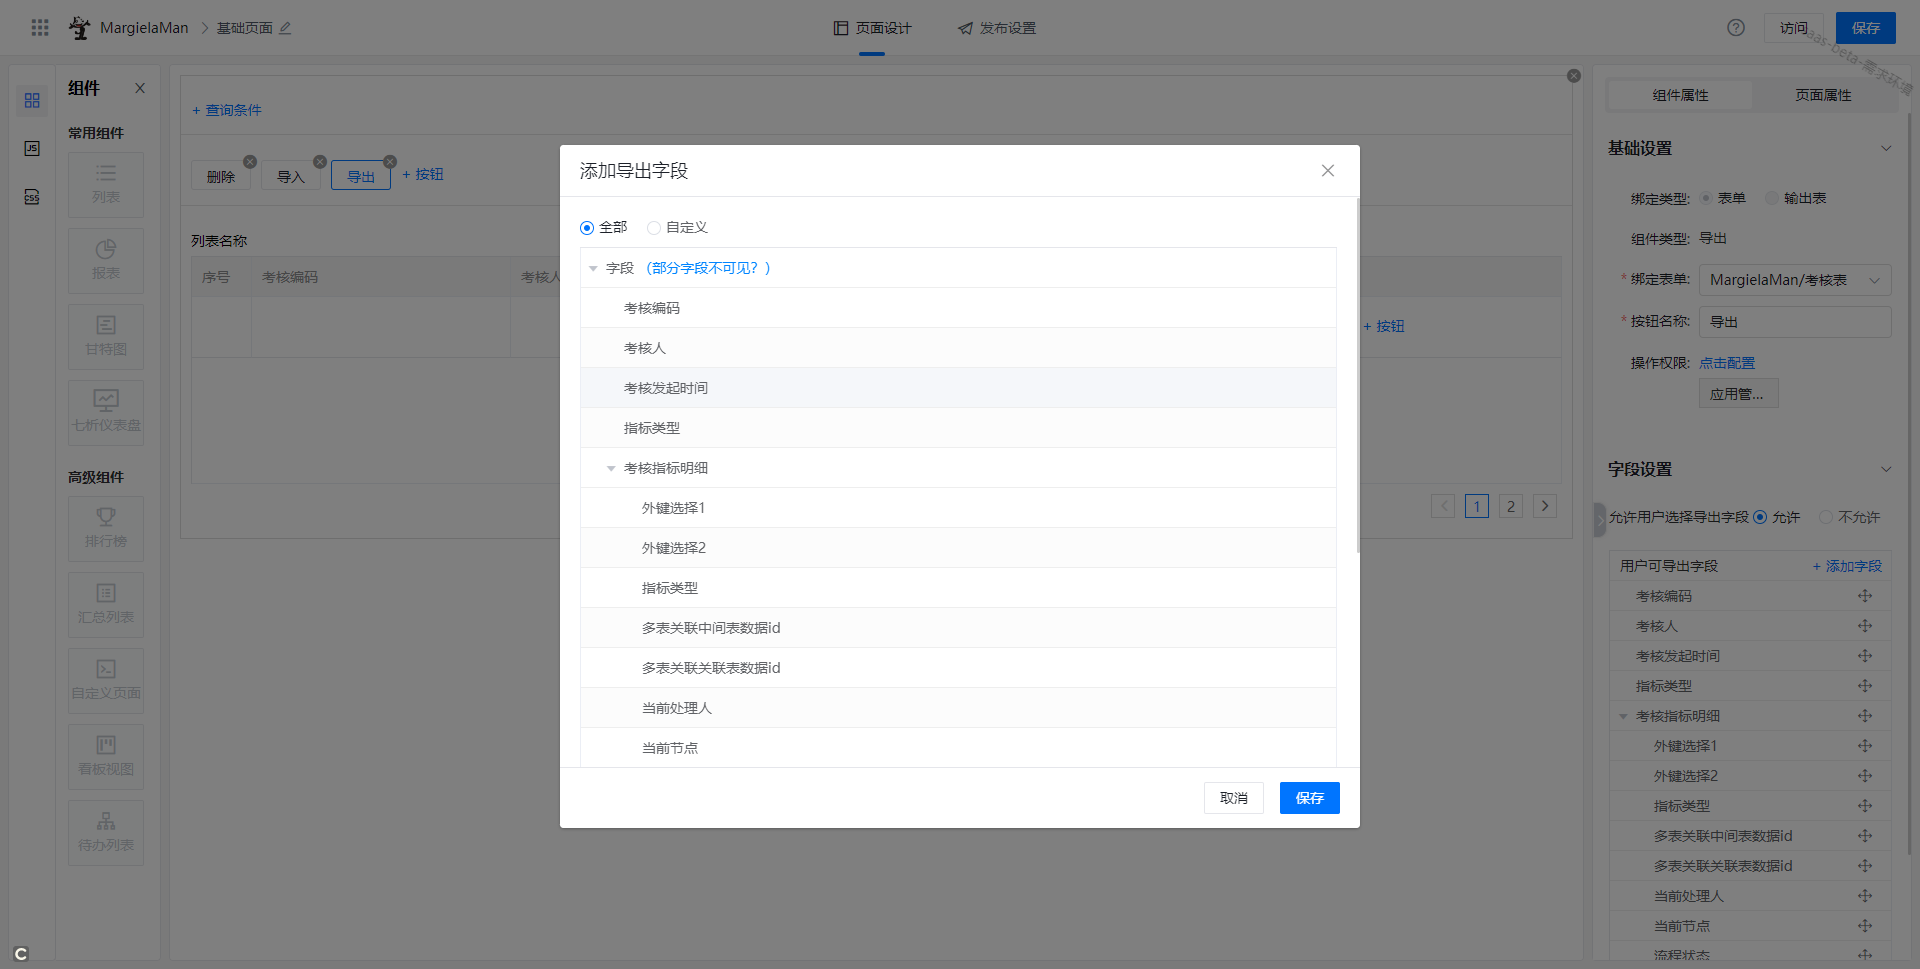Screen dimensions: 1920x969
Task: Collapse the 基础设置 section
Action: click(1886, 148)
